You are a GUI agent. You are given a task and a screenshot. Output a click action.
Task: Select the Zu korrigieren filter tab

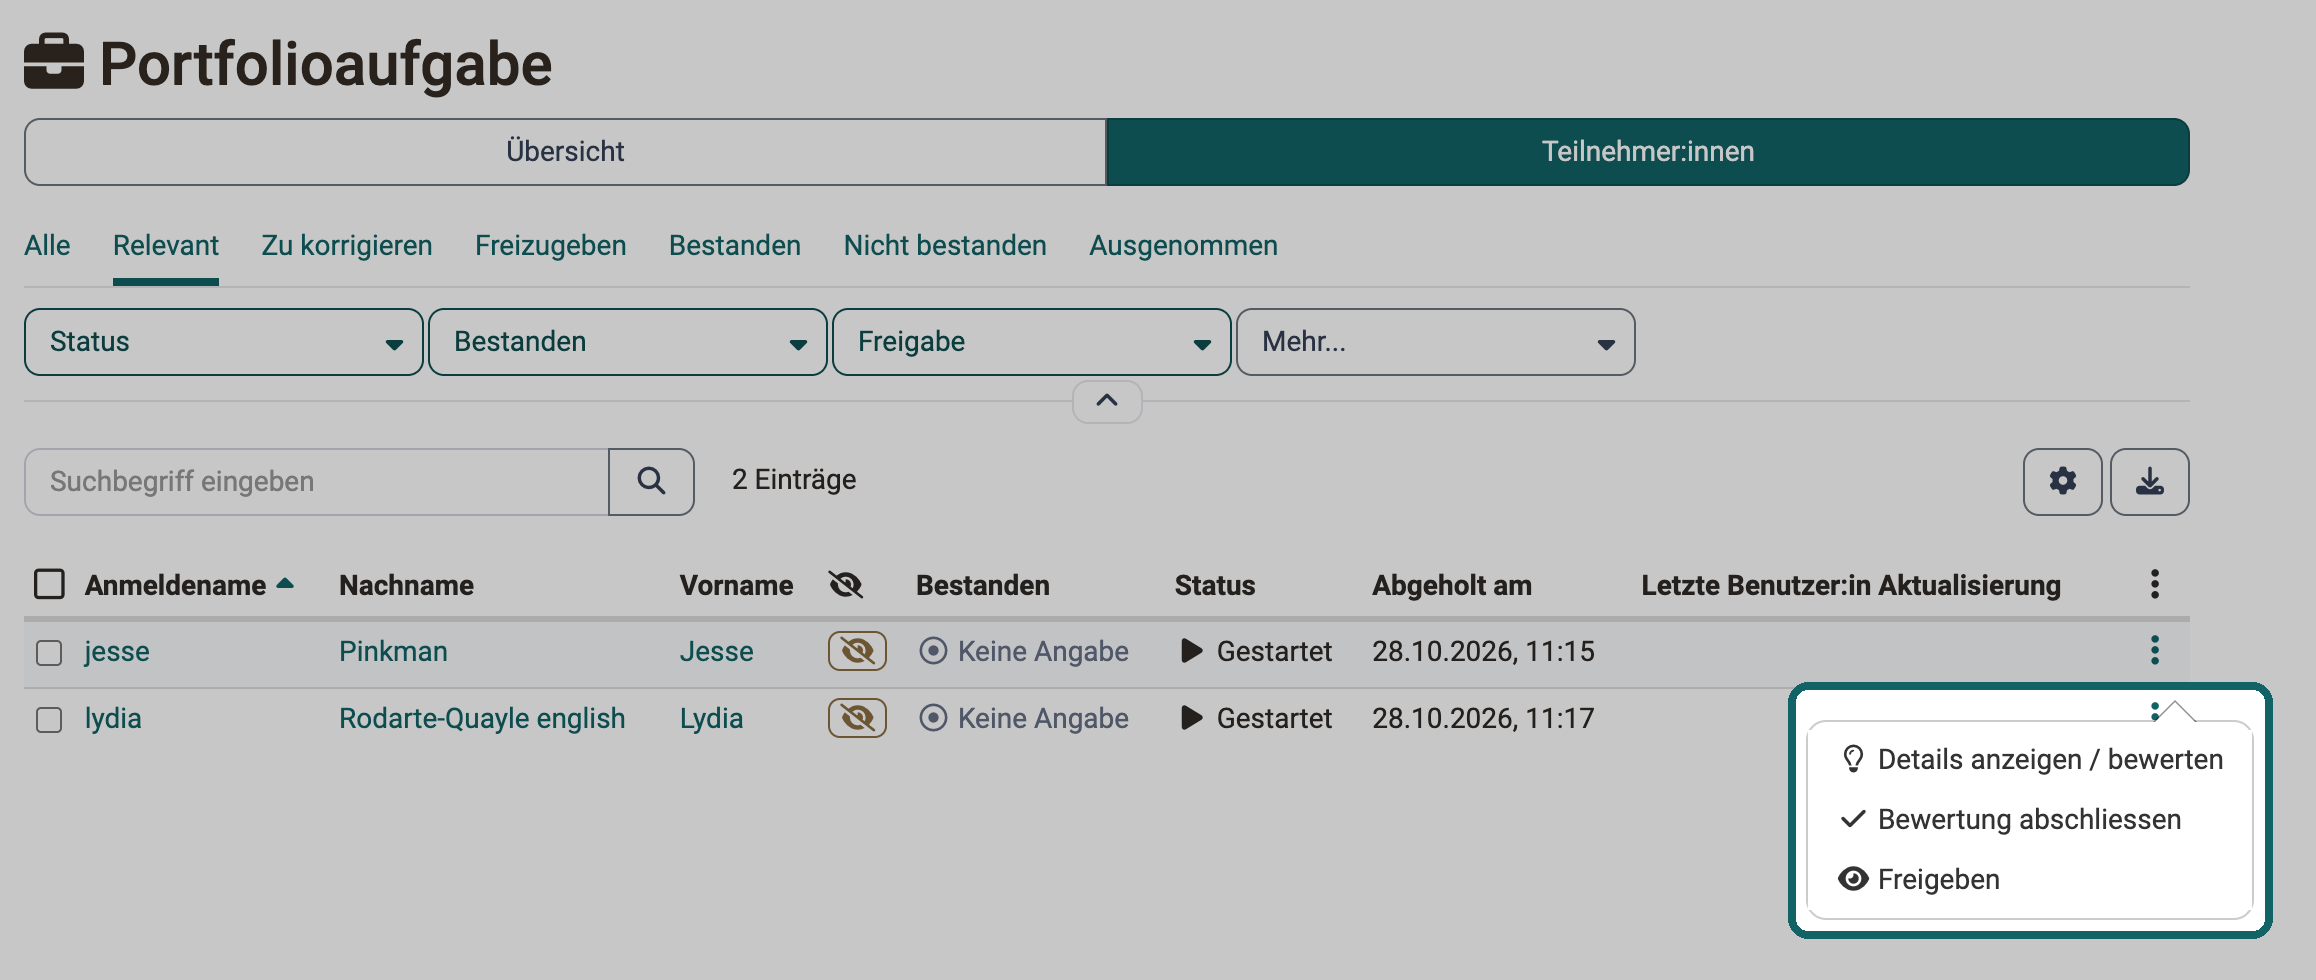(x=347, y=246)
